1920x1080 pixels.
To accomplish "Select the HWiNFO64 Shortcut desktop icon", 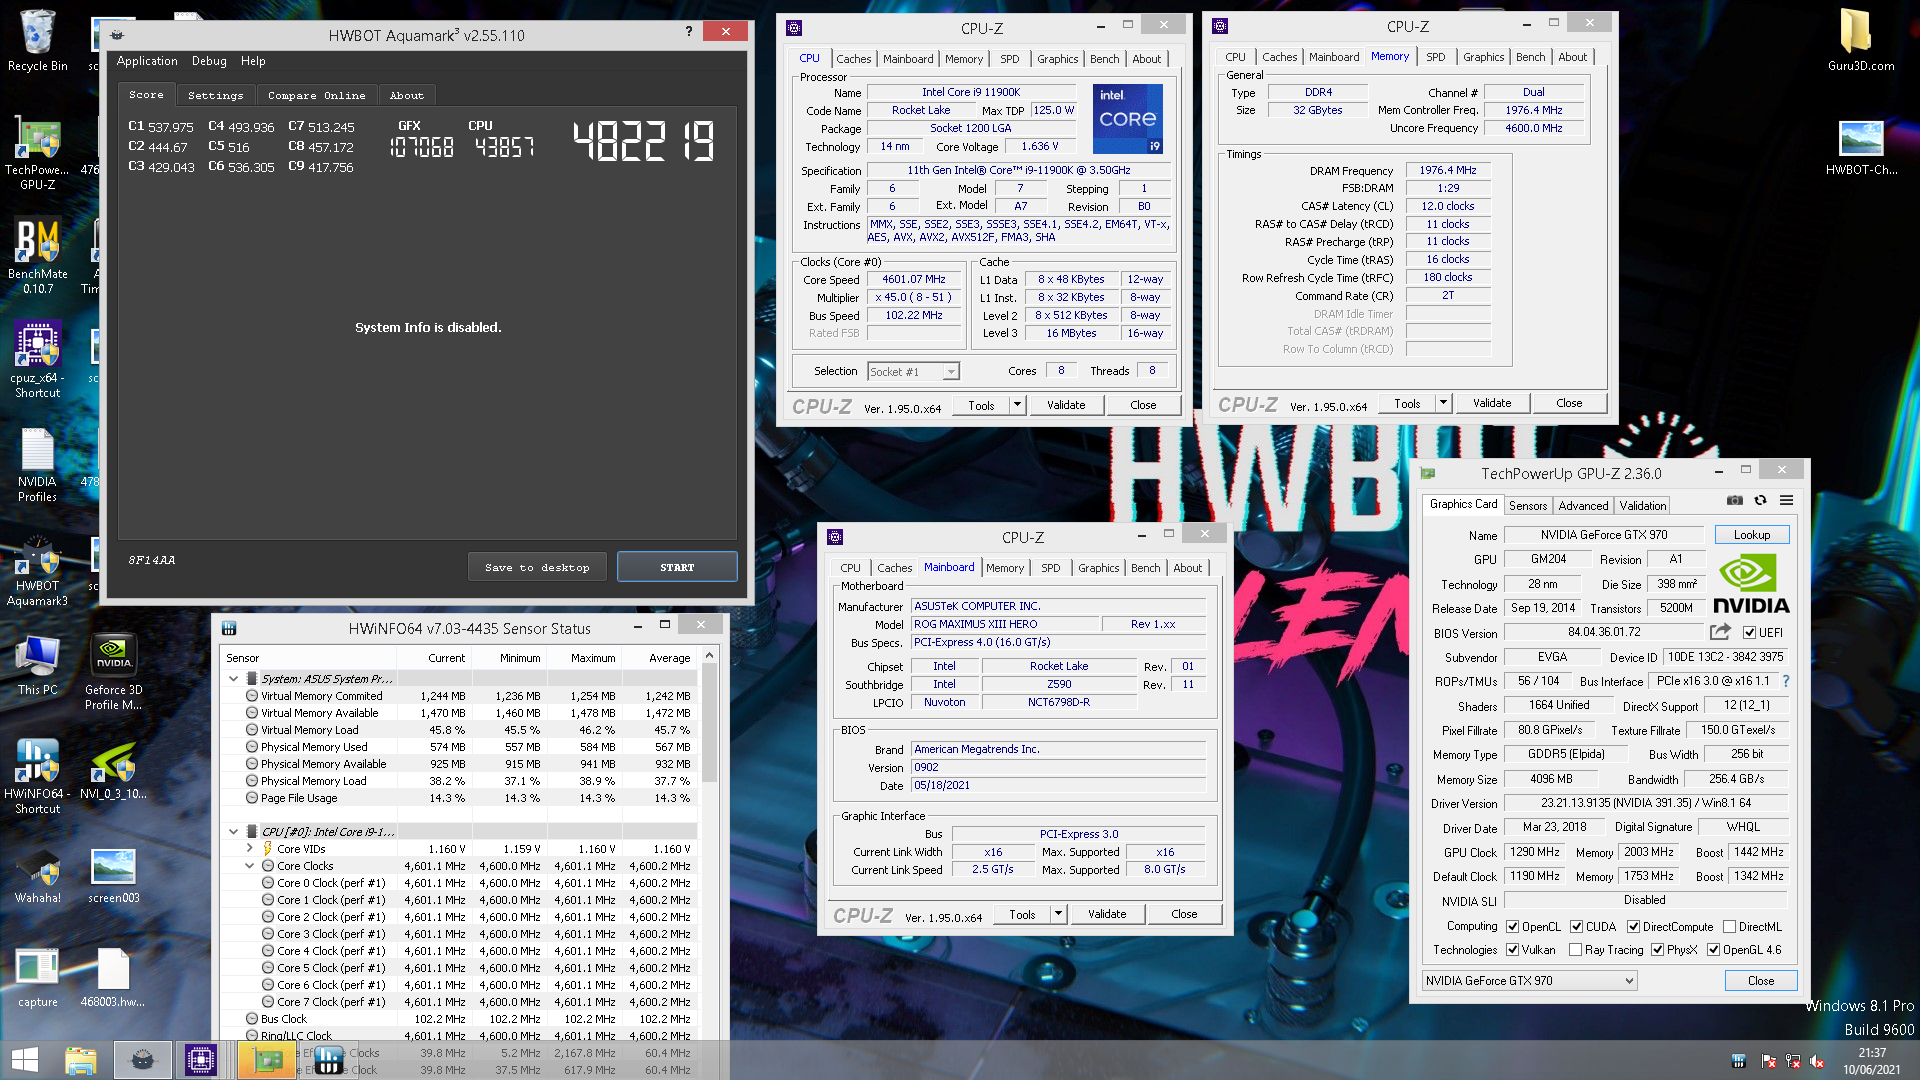I will click(x=38, y=776).
